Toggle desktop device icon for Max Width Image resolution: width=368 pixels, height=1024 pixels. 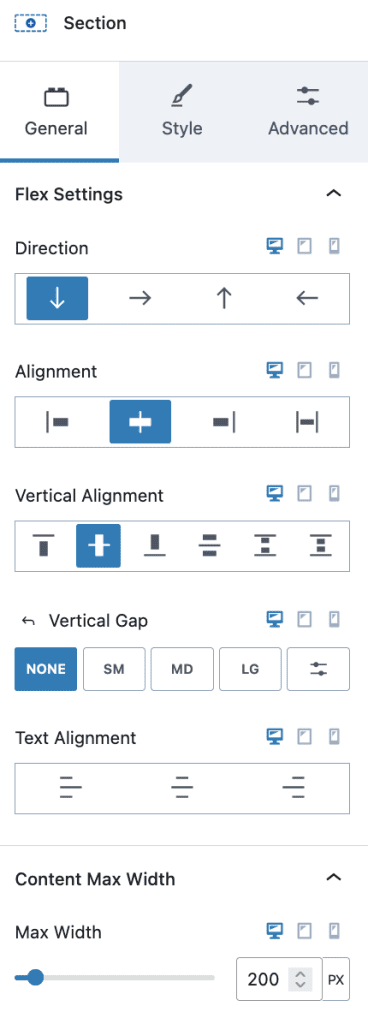(x=275, y=931)
